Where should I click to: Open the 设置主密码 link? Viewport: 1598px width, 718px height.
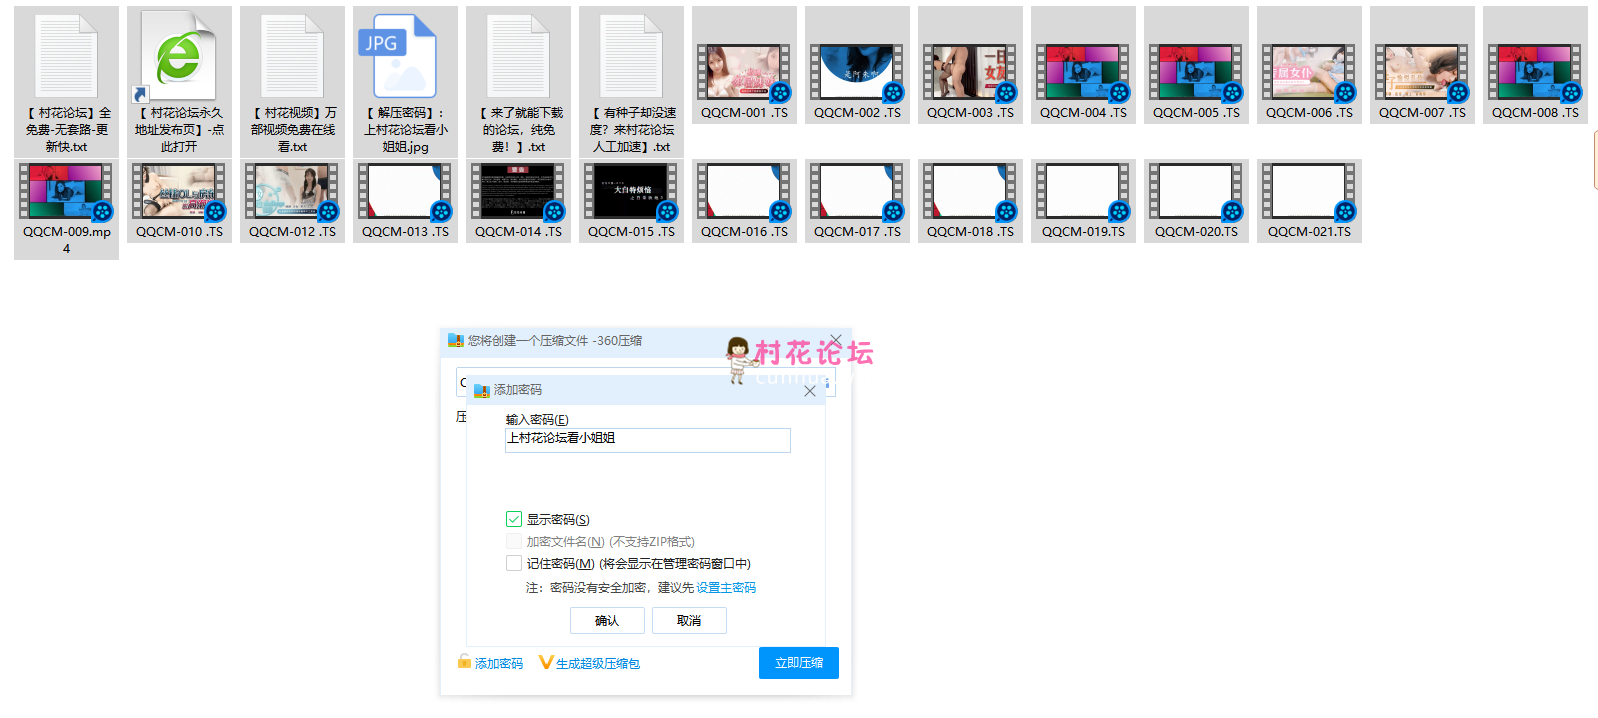[726, 588]
